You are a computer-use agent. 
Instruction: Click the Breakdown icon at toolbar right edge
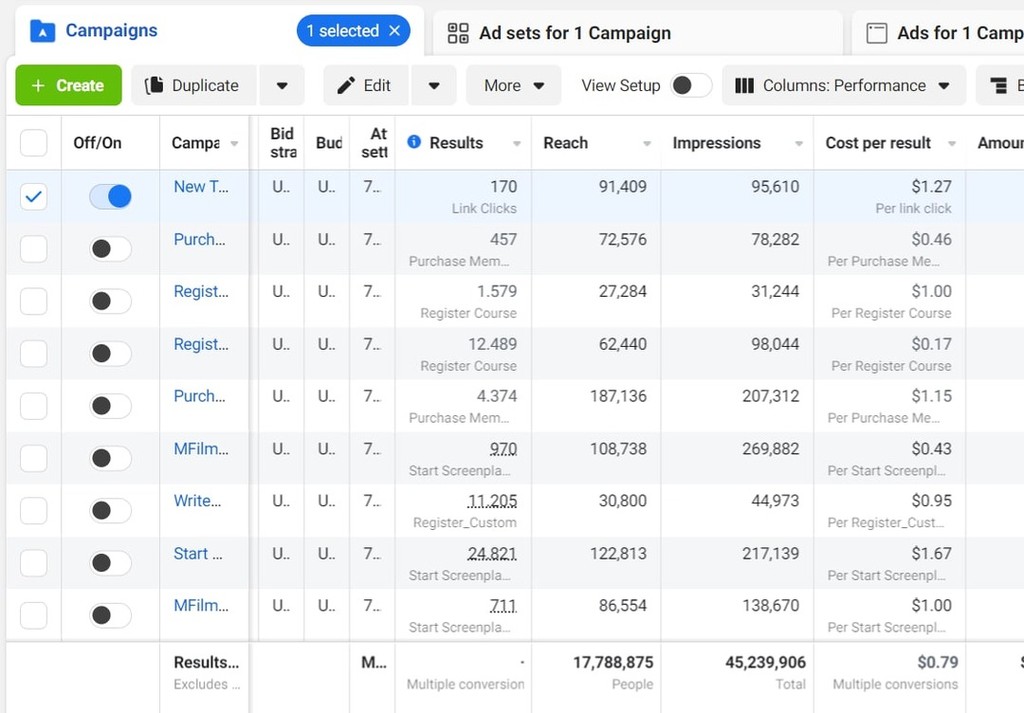tap(999, 86)
